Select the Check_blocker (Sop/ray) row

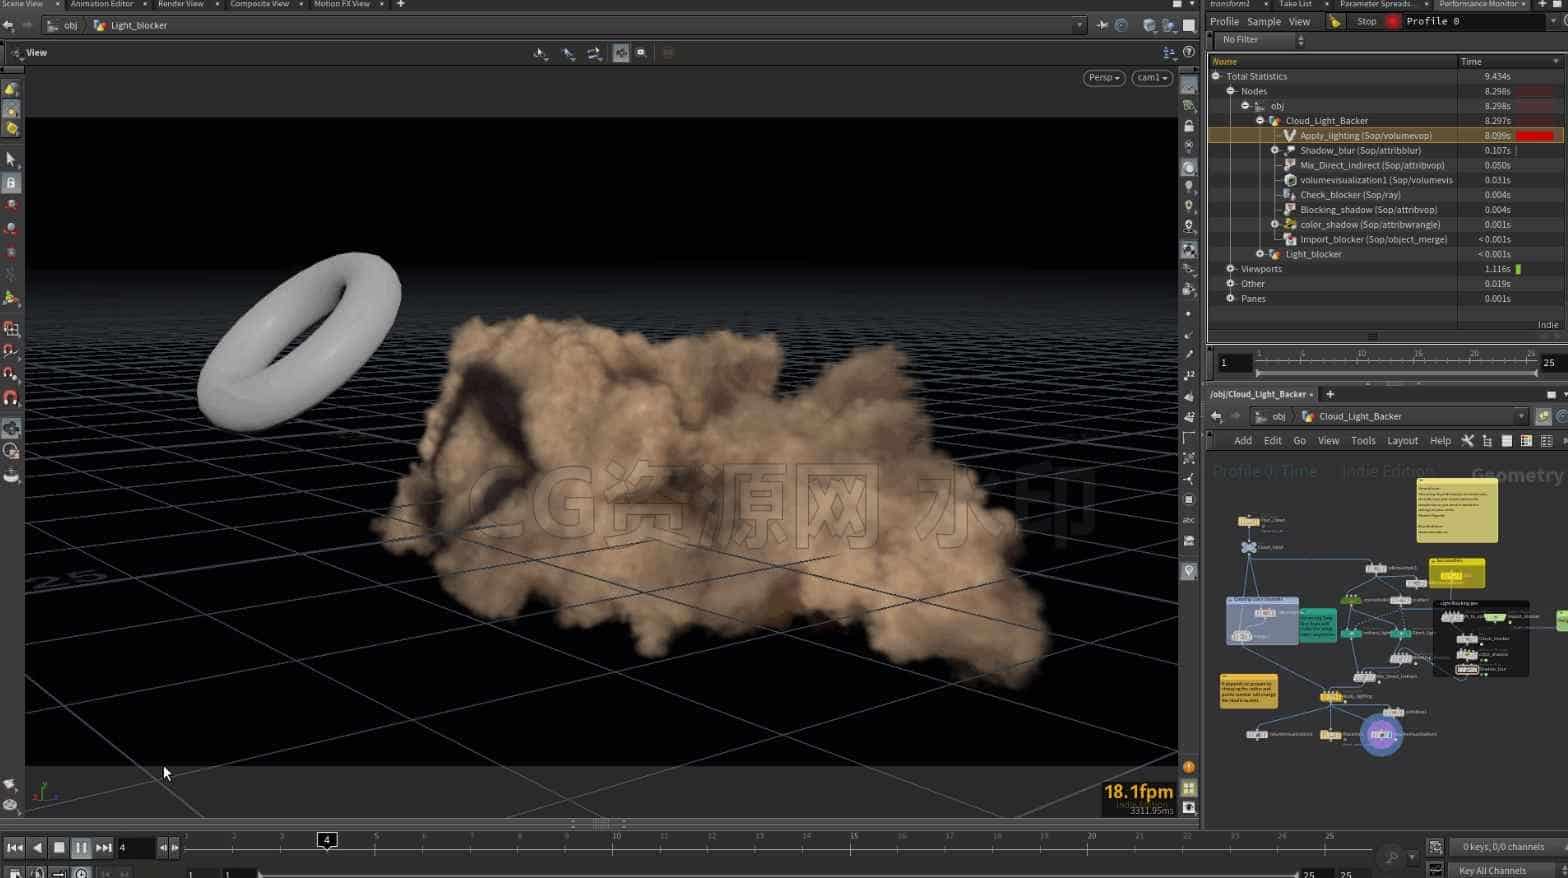point(1385,195)
